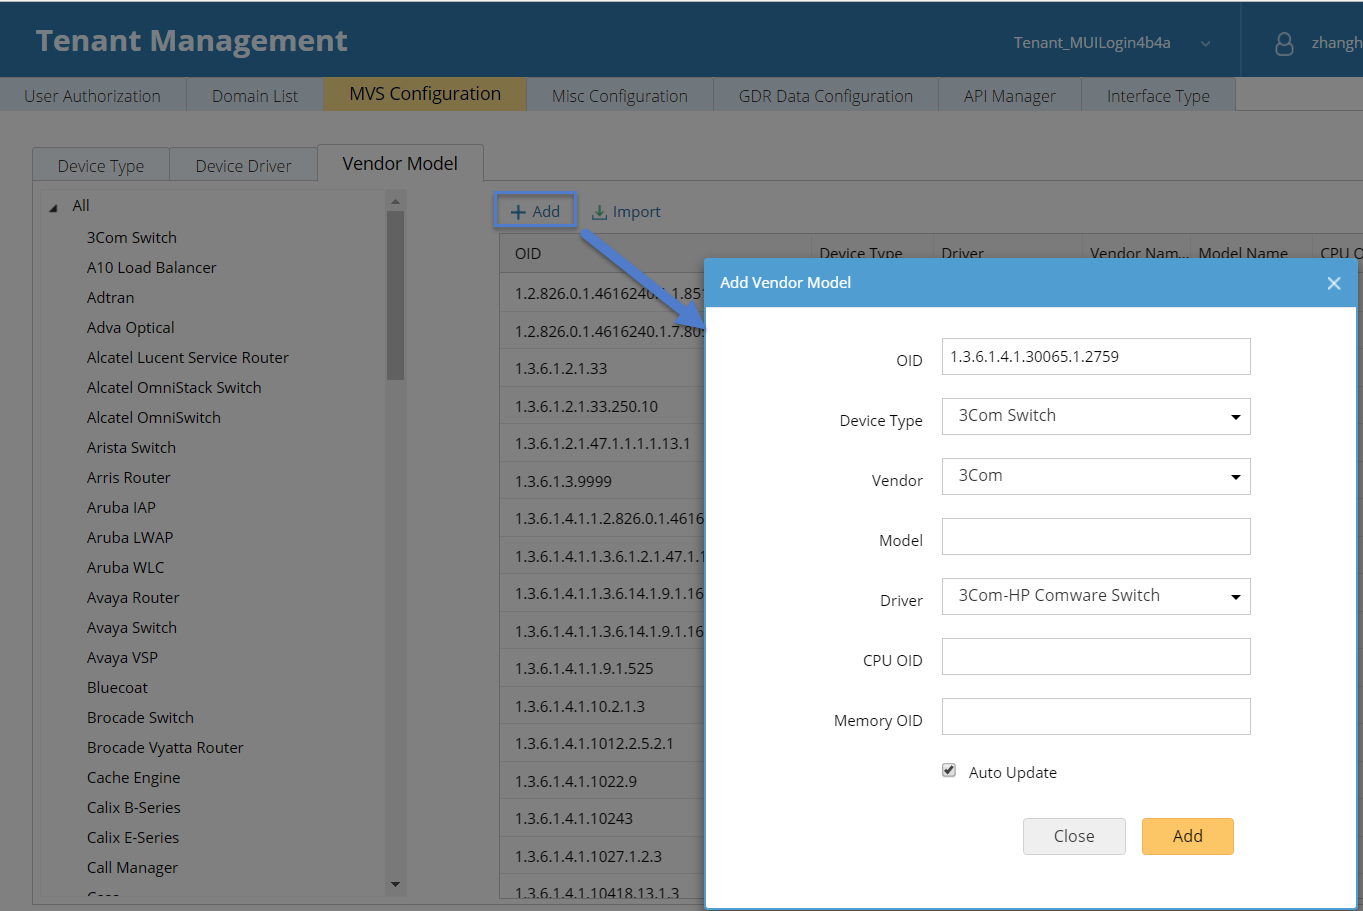
Task: Click the Import download icon
Action: tap(599, 212)
